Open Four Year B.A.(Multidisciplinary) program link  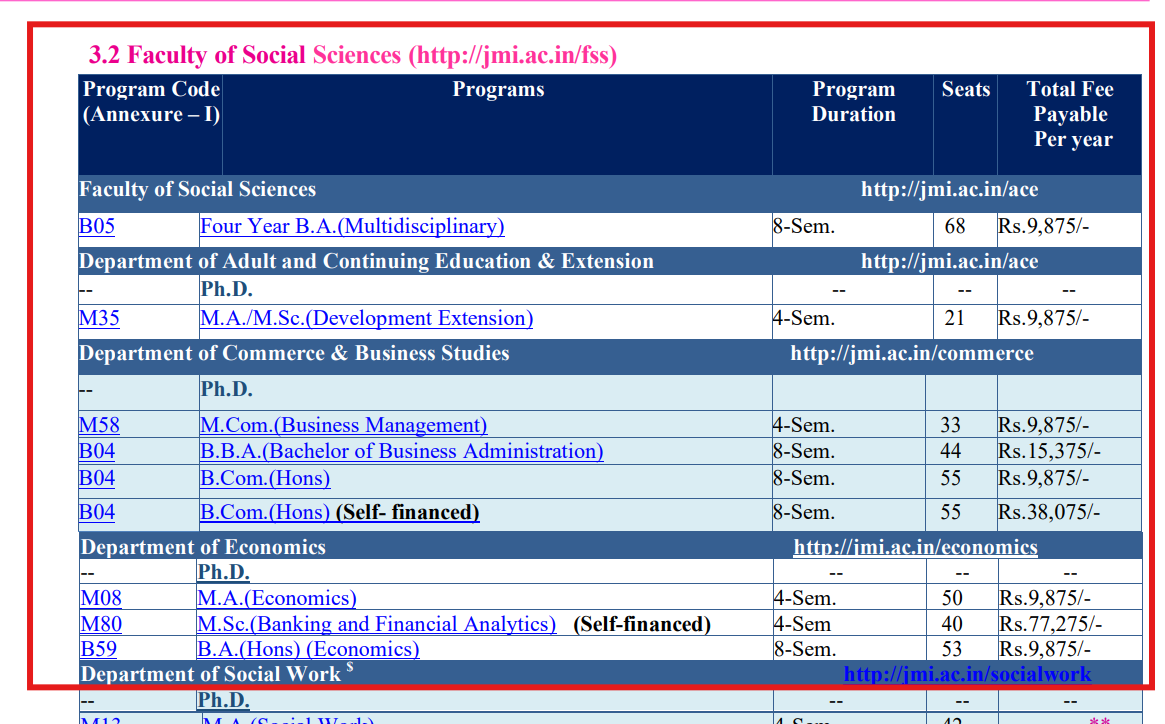pyautogui.click(x=352, y=227)
